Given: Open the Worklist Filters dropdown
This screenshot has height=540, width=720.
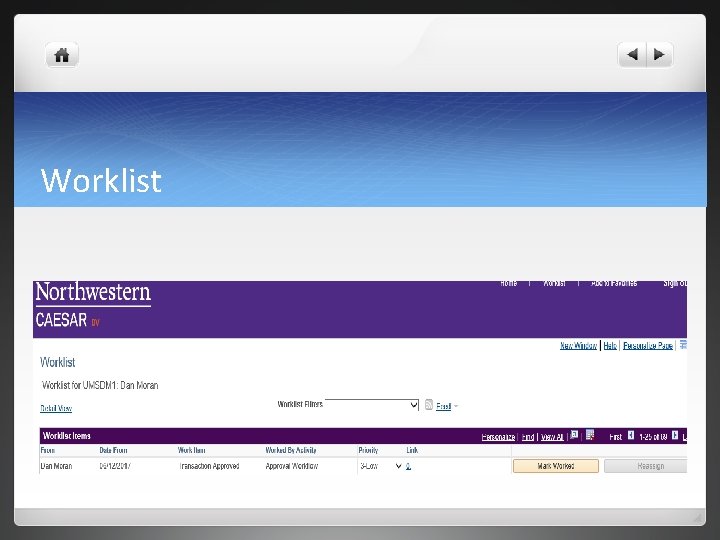Looking at the screenshot, I should coord(371,405).
